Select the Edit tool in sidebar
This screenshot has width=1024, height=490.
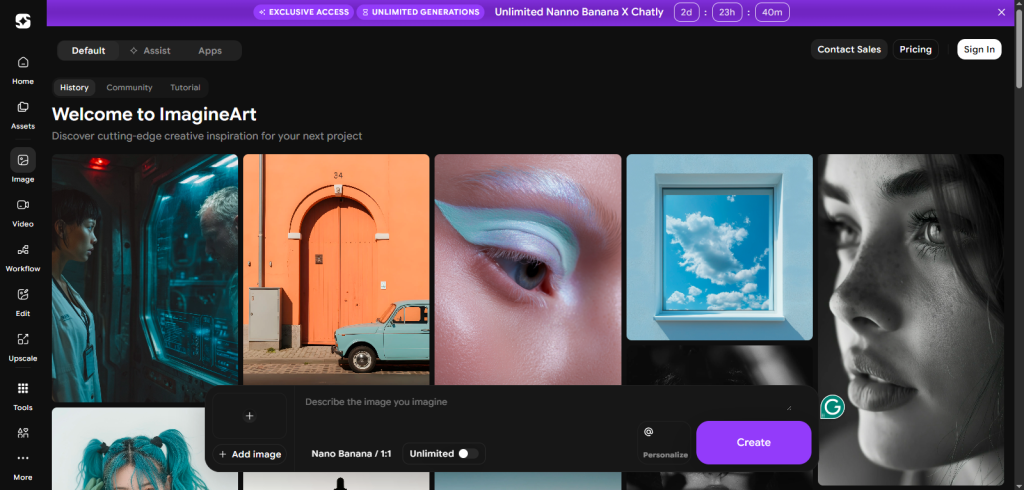[x=23, y=295]
